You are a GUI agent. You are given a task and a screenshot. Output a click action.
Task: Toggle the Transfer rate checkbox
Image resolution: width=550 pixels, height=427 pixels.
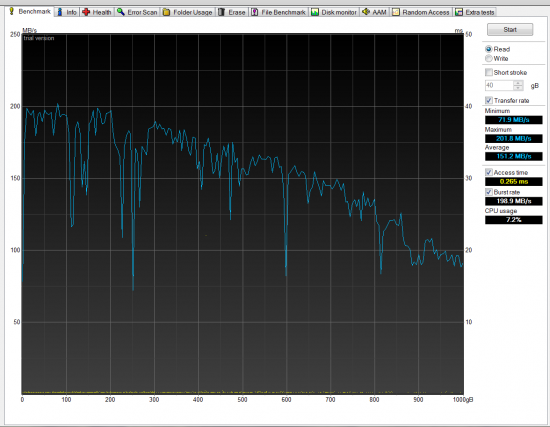click(x=489, y=100)
